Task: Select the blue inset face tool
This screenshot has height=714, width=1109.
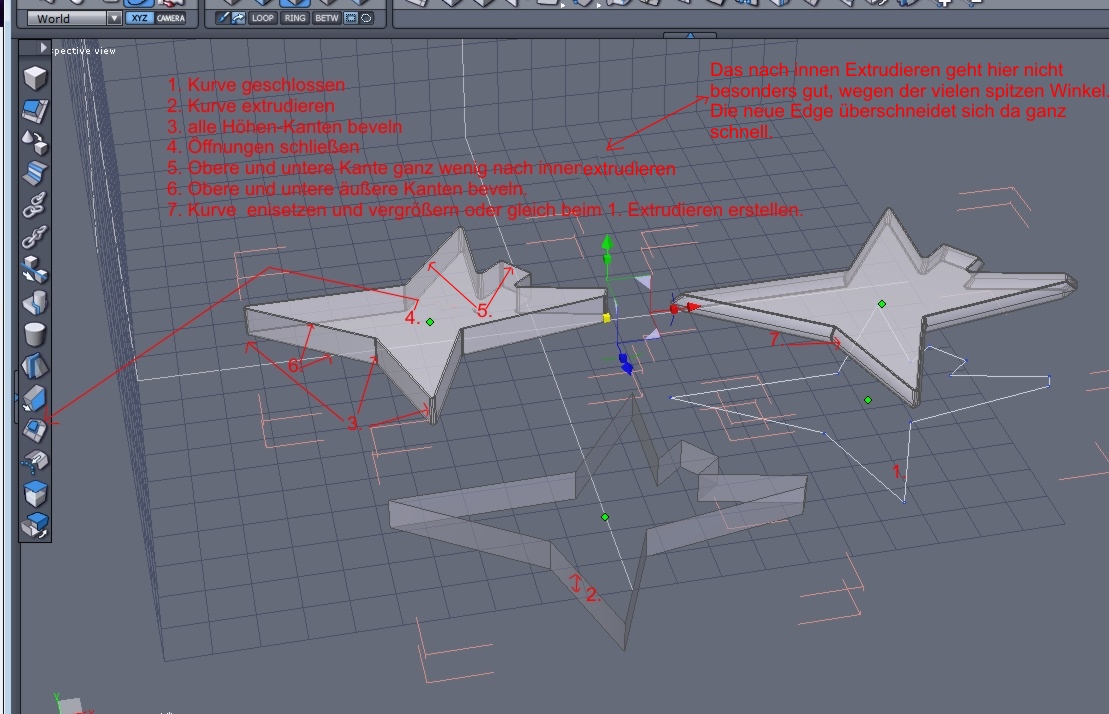Action: [x=35, y=429]
